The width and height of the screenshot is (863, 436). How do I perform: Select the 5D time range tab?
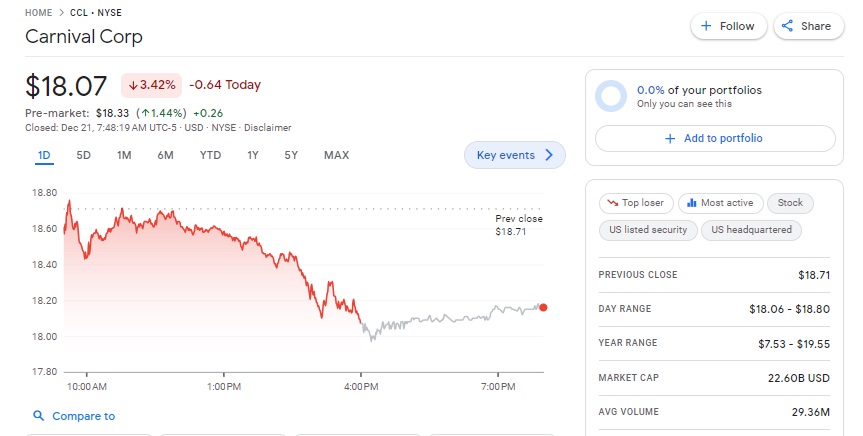click(84, 155)
